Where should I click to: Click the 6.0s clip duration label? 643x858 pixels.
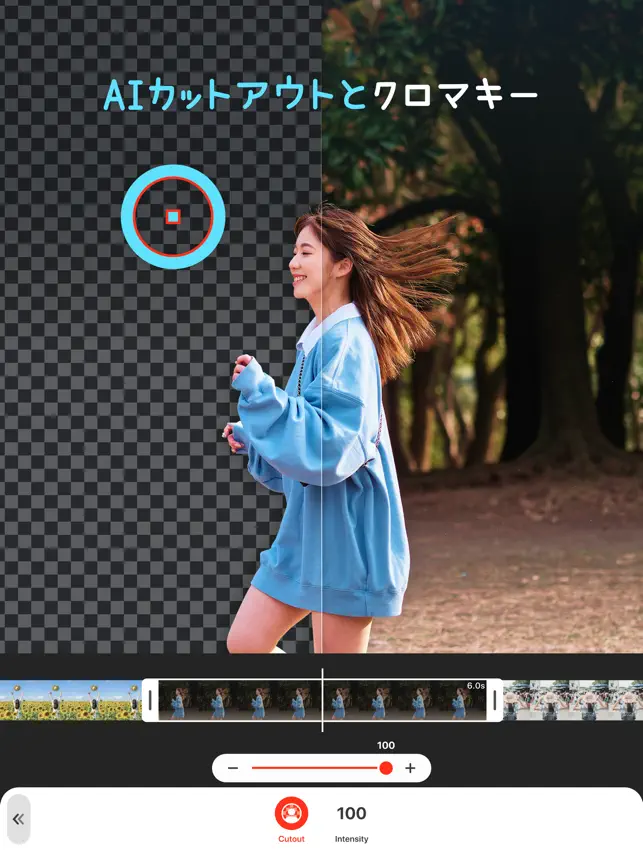coord(476,686)
